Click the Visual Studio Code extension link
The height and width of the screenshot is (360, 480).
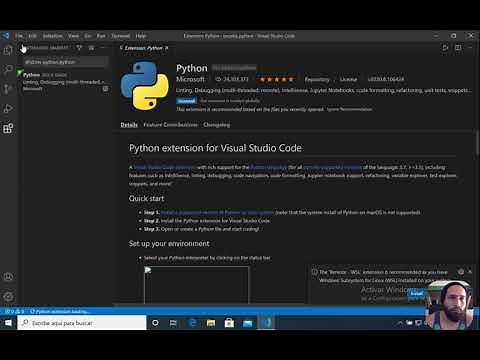pos(164,167)
